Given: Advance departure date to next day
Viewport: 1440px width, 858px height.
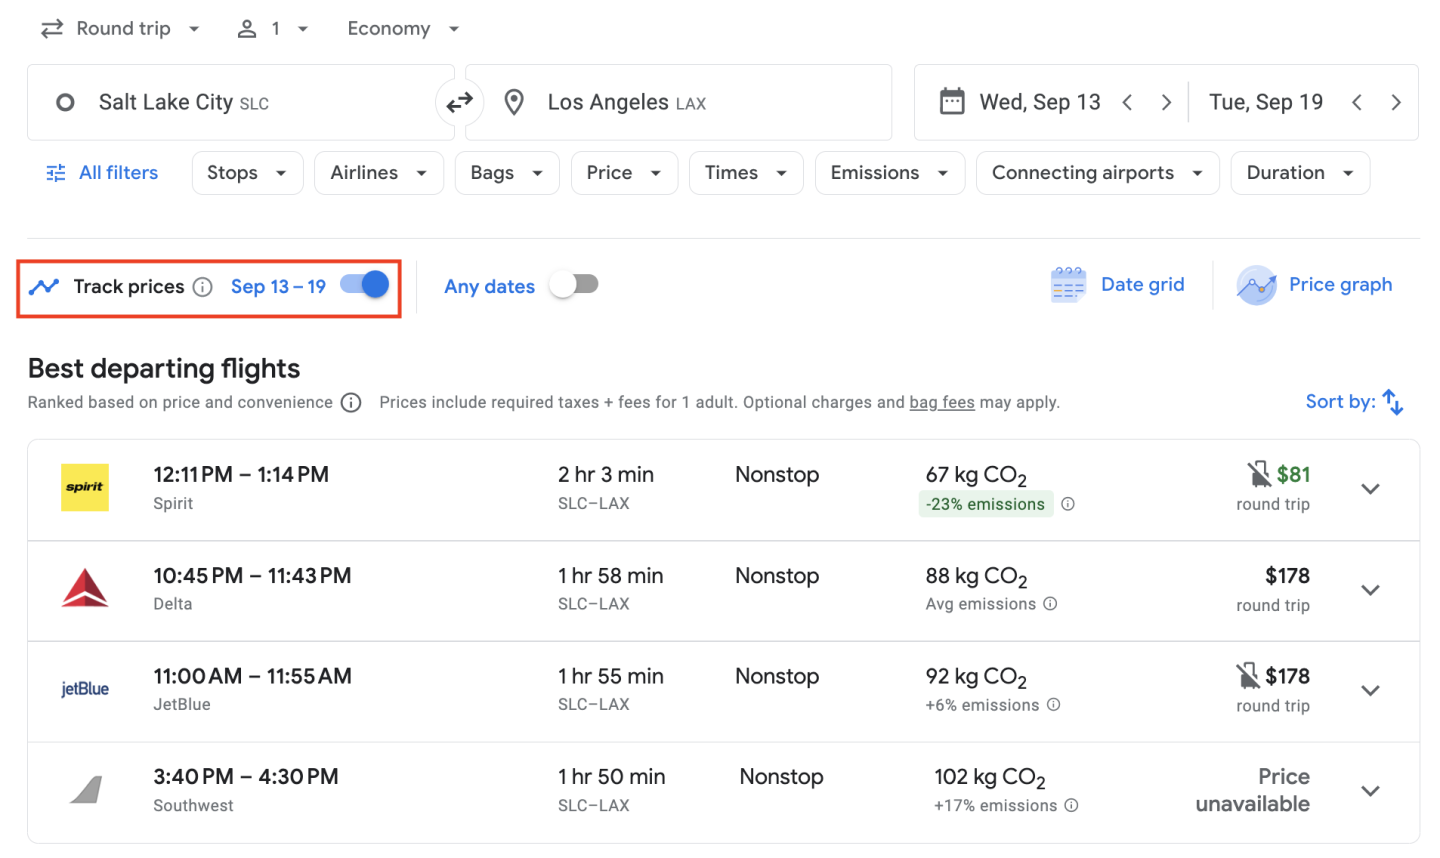Looking at the screenshot, I should point(1166,102).
